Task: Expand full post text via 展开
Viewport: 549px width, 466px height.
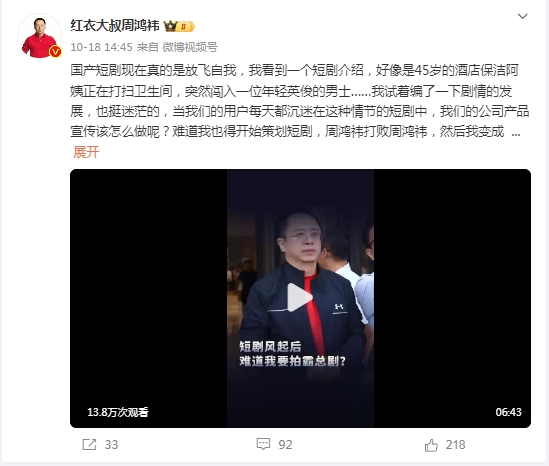Action: pyautogui.click(x=86, y=152)
